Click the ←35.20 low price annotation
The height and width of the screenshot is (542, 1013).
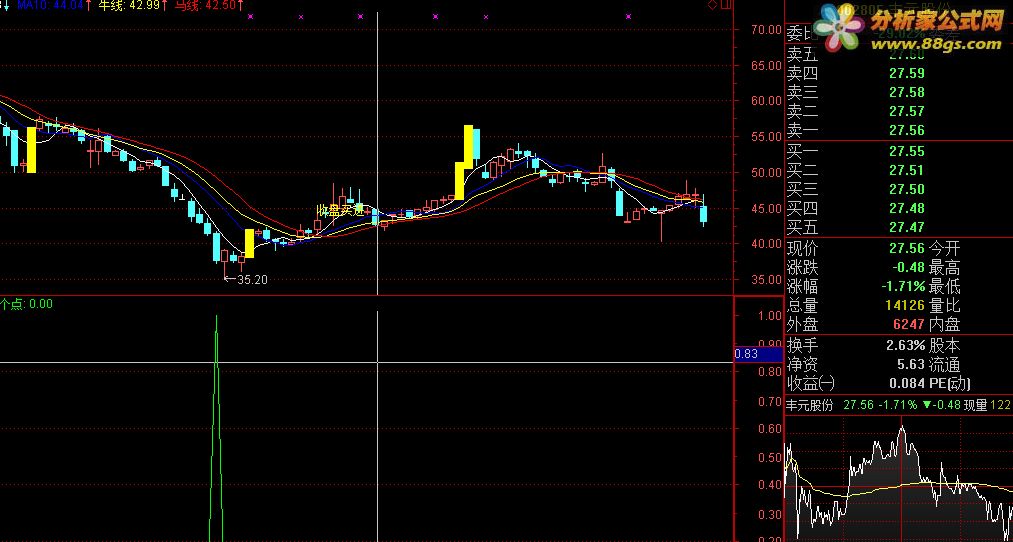(245, 280)
